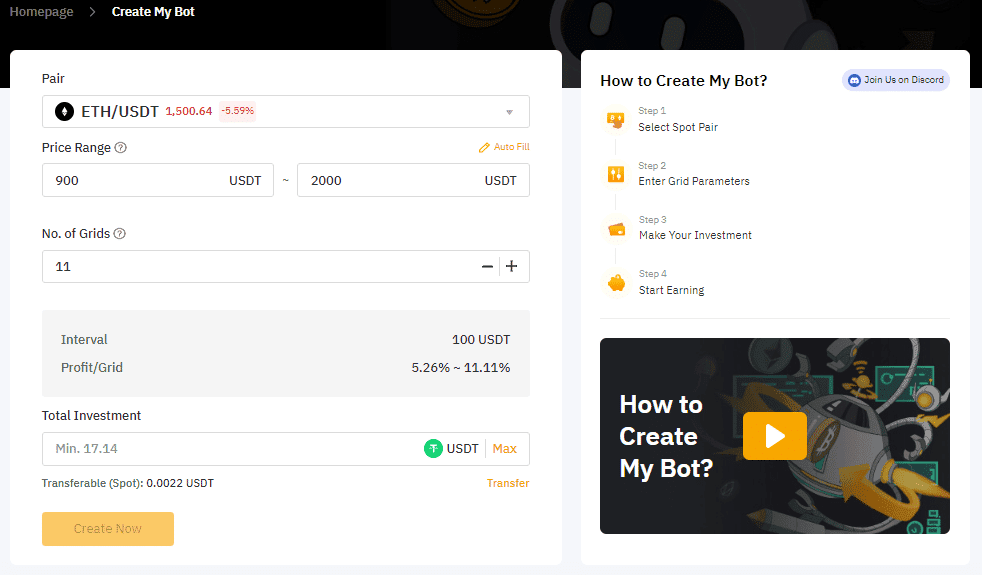Click the lower price input showing 900
Viewport: 982px width, 575px height.
click(x=158, y=180)
